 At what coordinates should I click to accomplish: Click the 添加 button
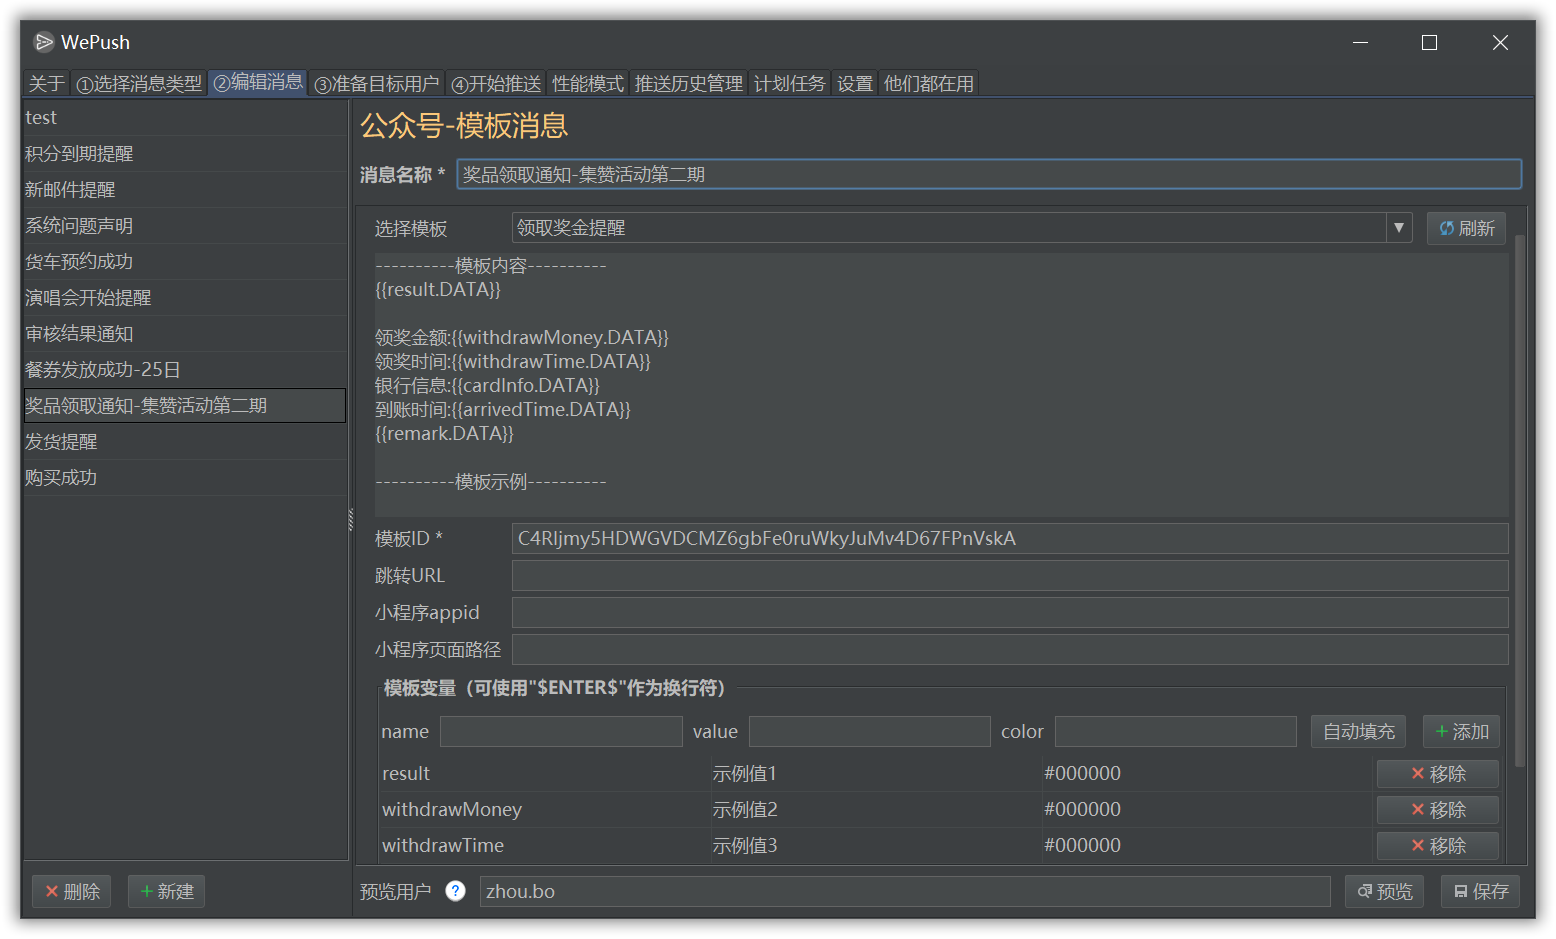tap(1461, 731)
